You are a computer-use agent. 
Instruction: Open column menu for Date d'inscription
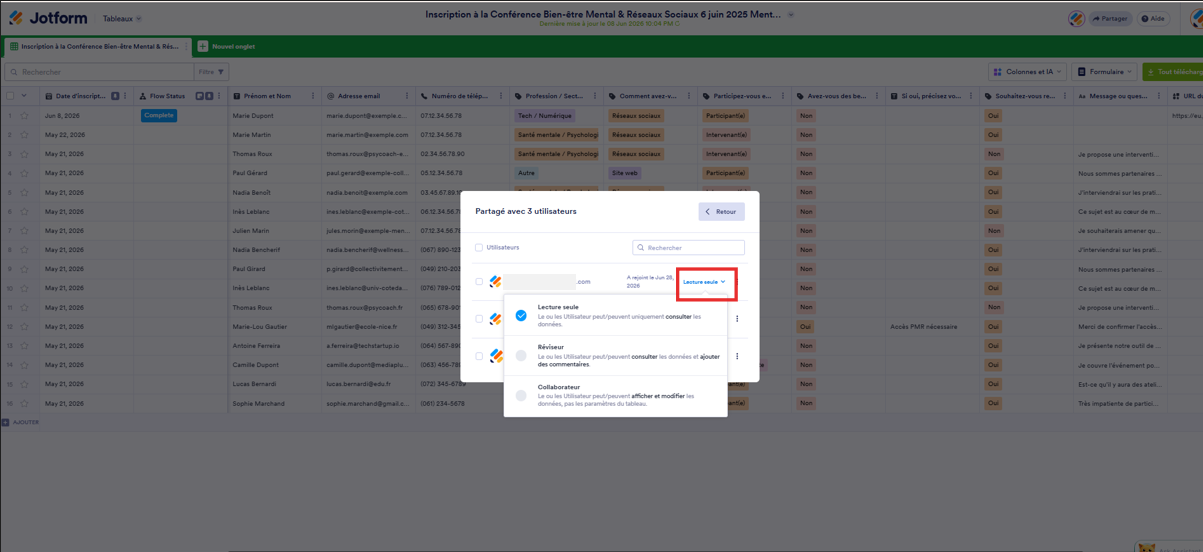125,96
